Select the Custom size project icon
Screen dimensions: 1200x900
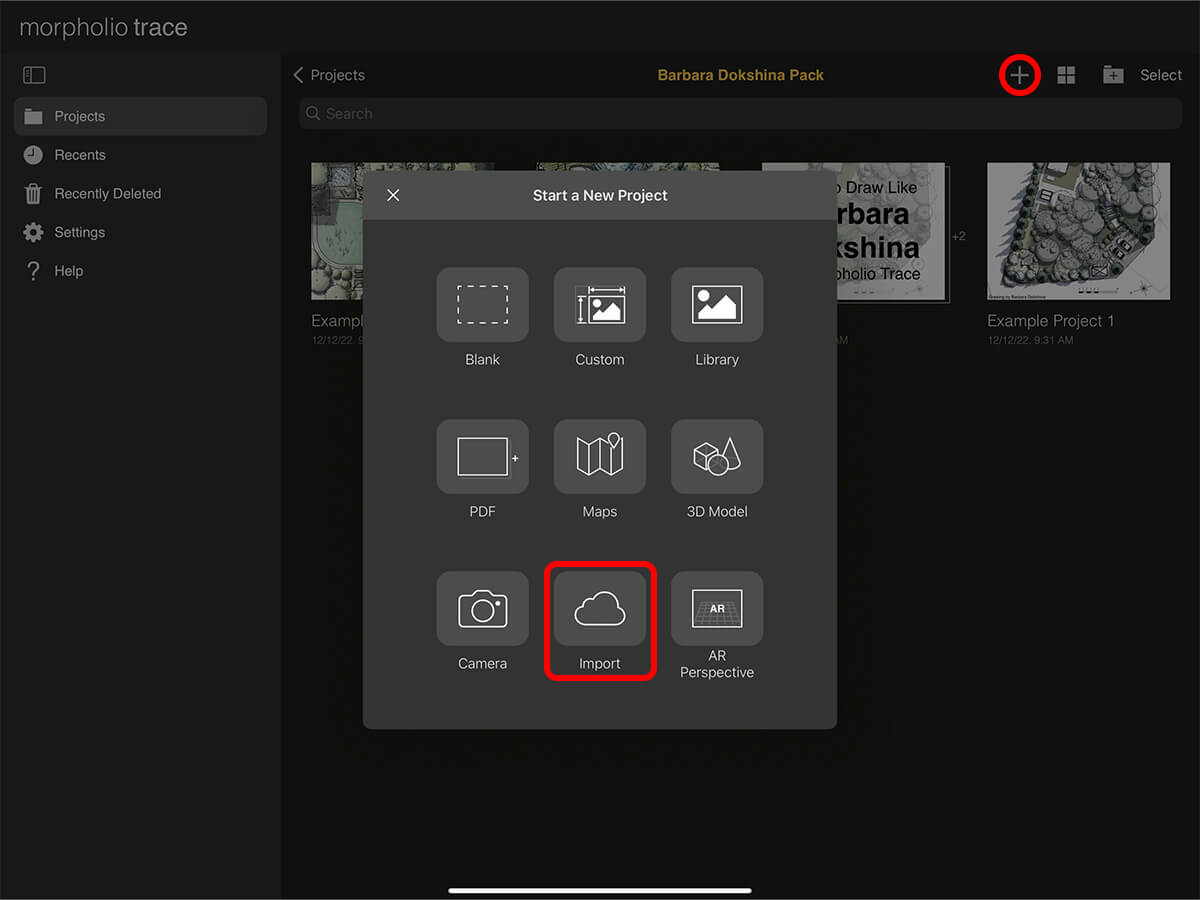pyautogui.click(x=600, y=305)
